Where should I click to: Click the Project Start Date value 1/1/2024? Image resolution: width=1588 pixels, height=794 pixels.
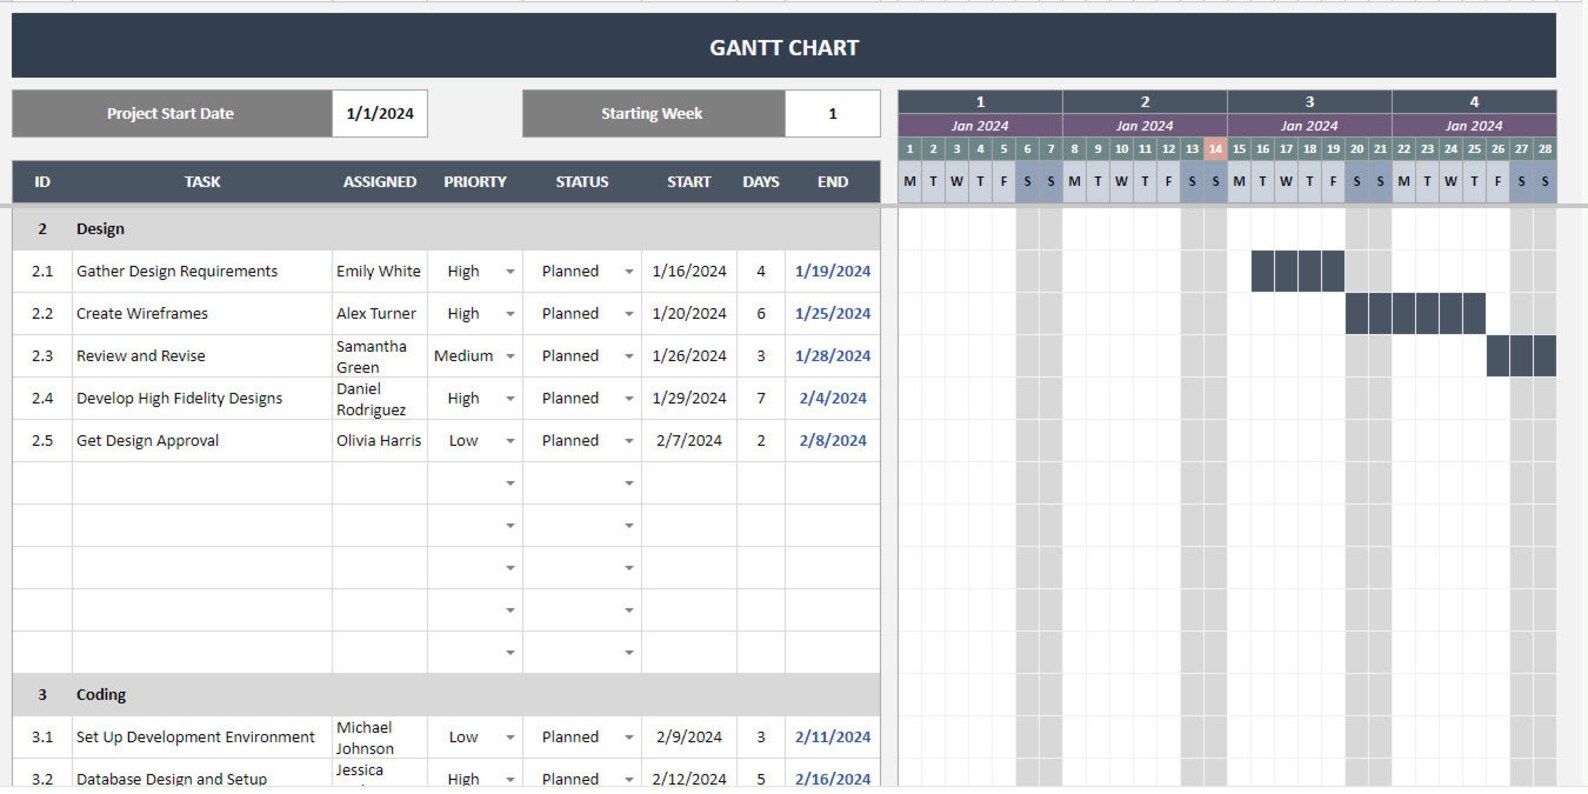380,114
